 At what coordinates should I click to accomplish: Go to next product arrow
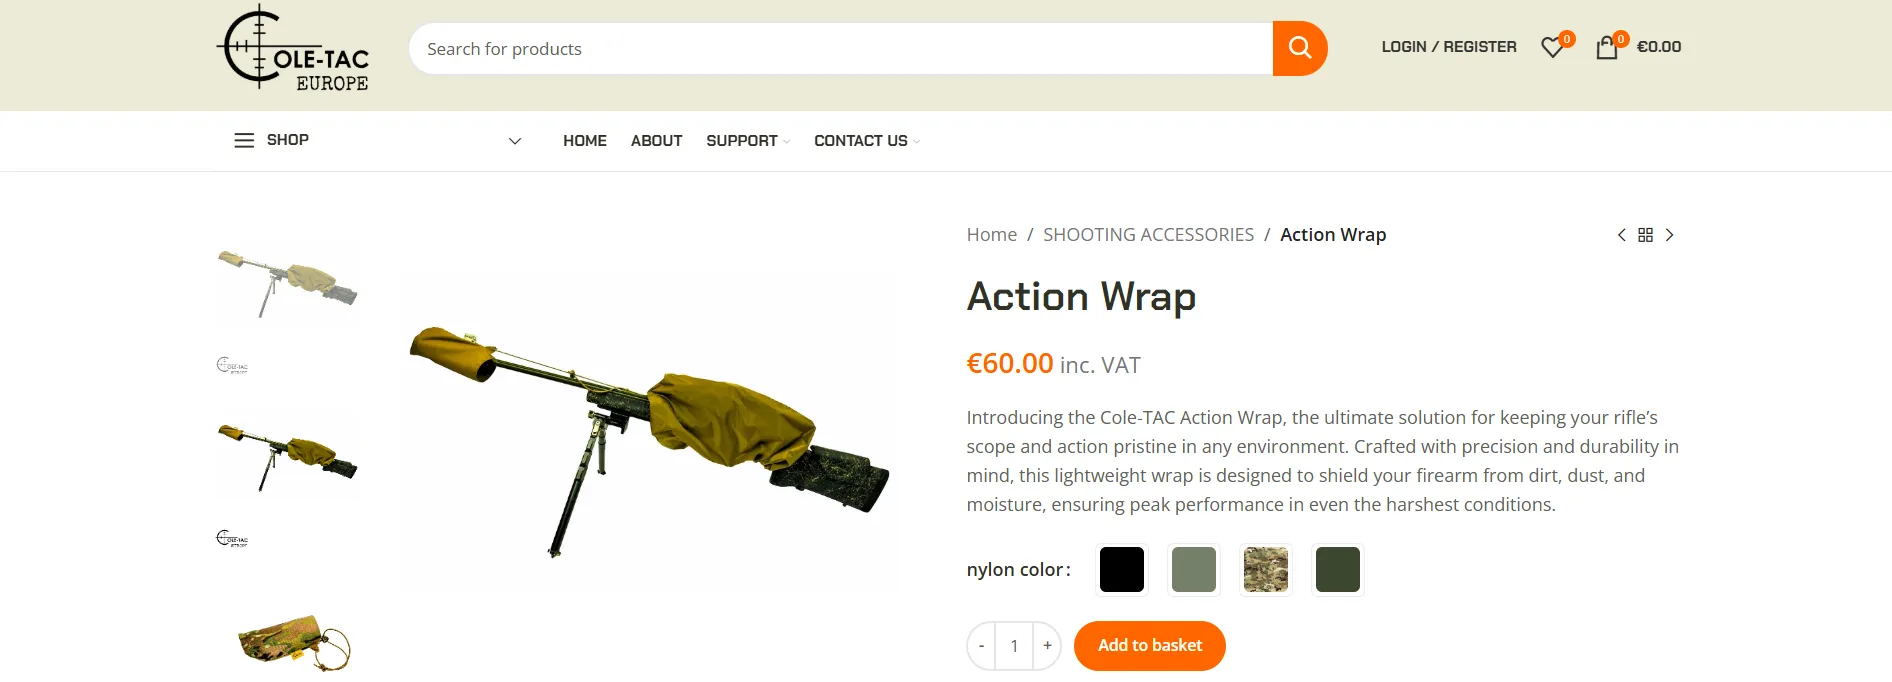(x=1669, y=235)
